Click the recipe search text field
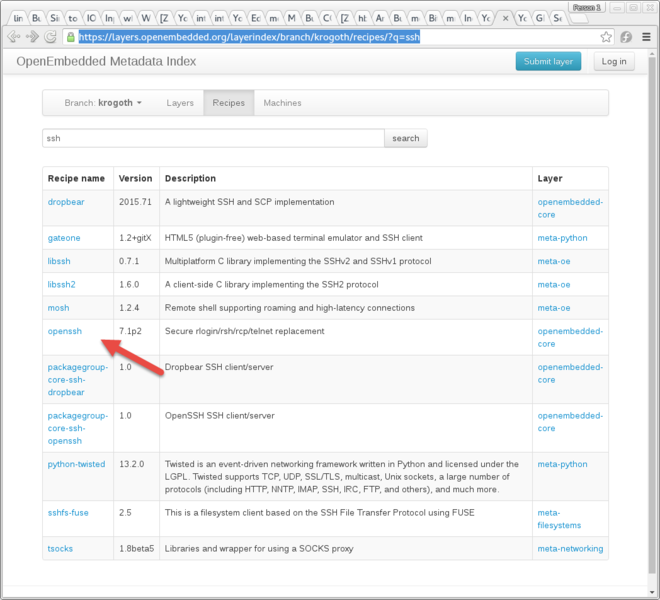The height and width of the screenshot is (600, 660). coord(213,138)
